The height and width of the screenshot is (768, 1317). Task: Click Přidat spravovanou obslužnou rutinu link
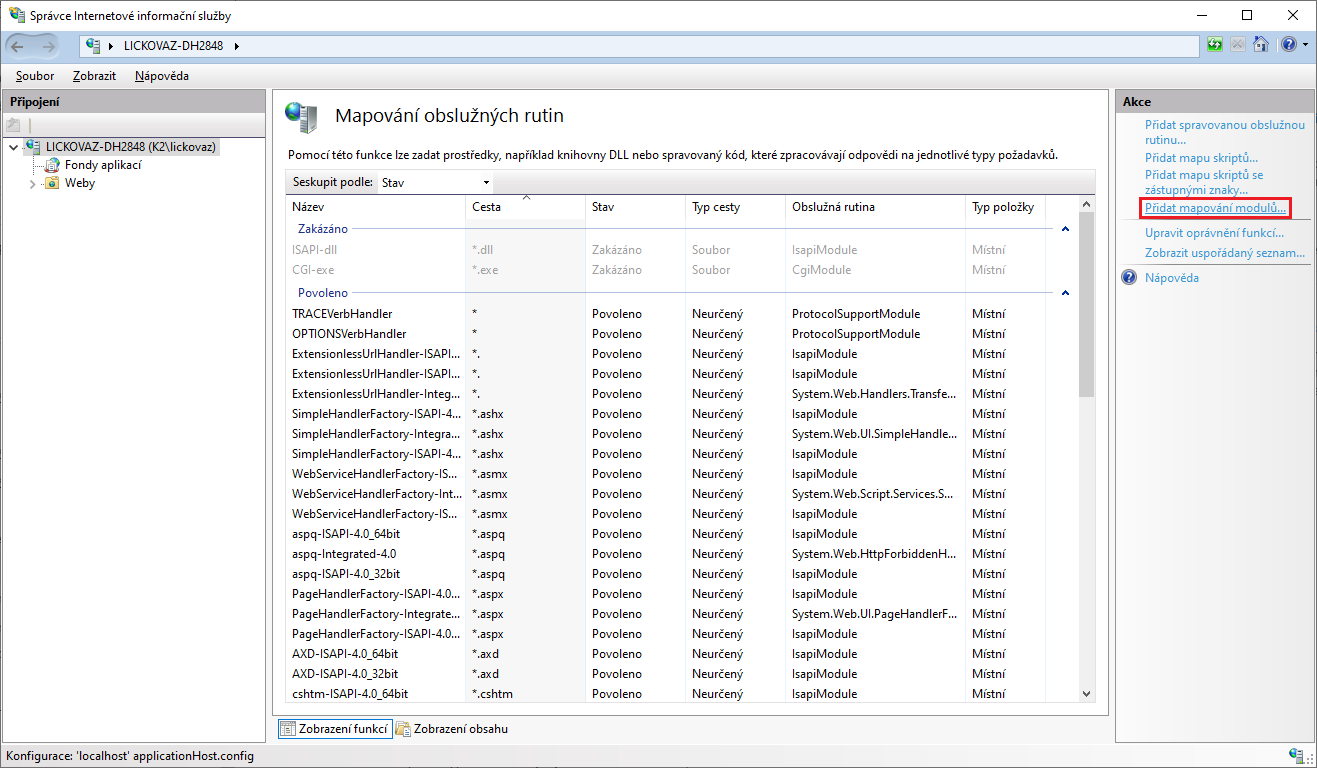(1225, 132)
